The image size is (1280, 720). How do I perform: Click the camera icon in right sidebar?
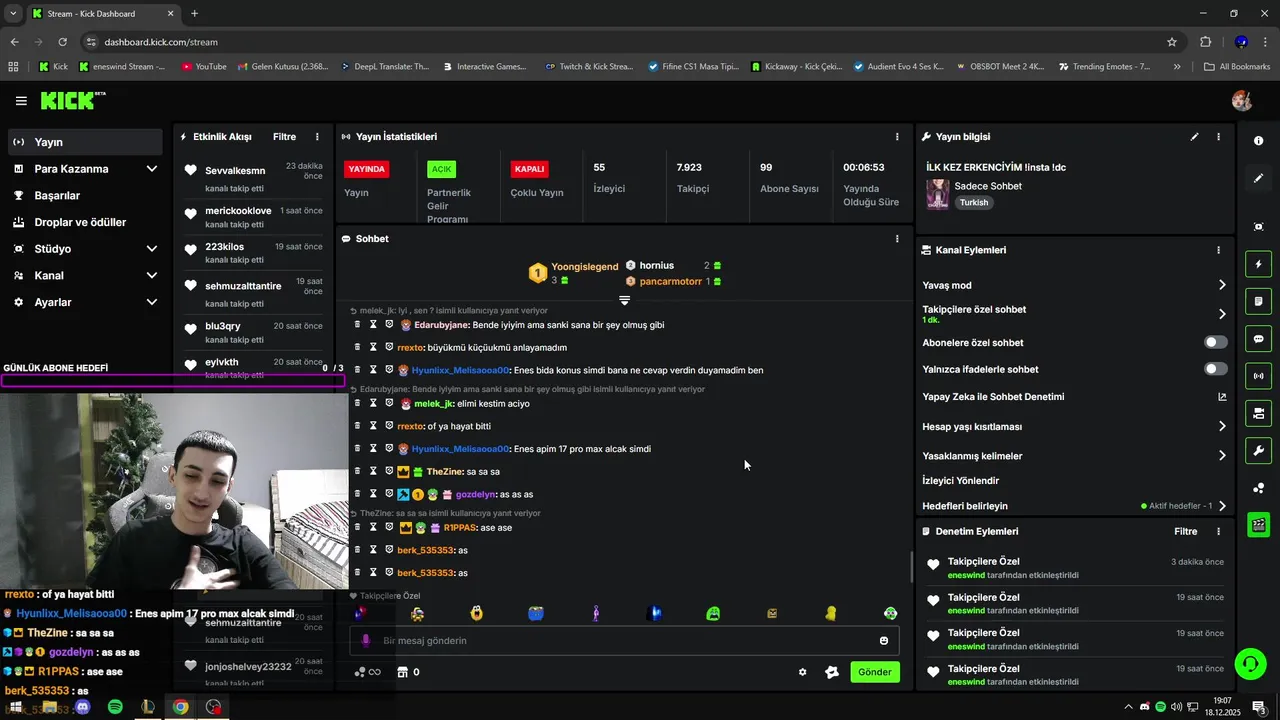pyautogui.click(x=1259, y=413)
